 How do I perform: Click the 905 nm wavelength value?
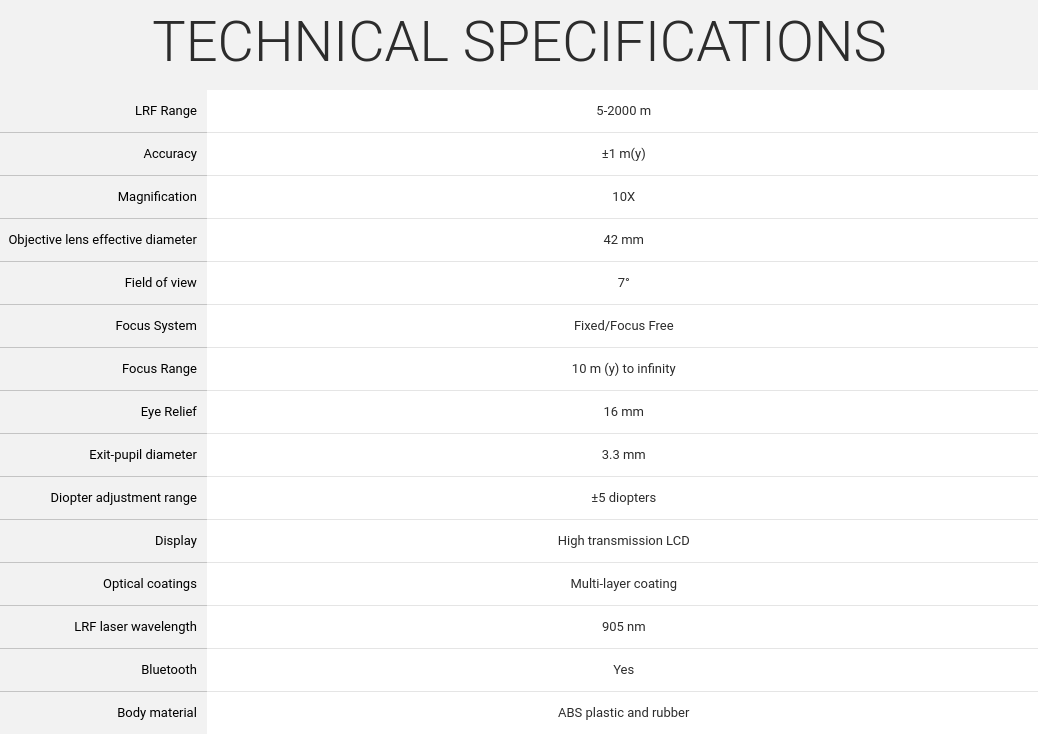tap(624, 627)
